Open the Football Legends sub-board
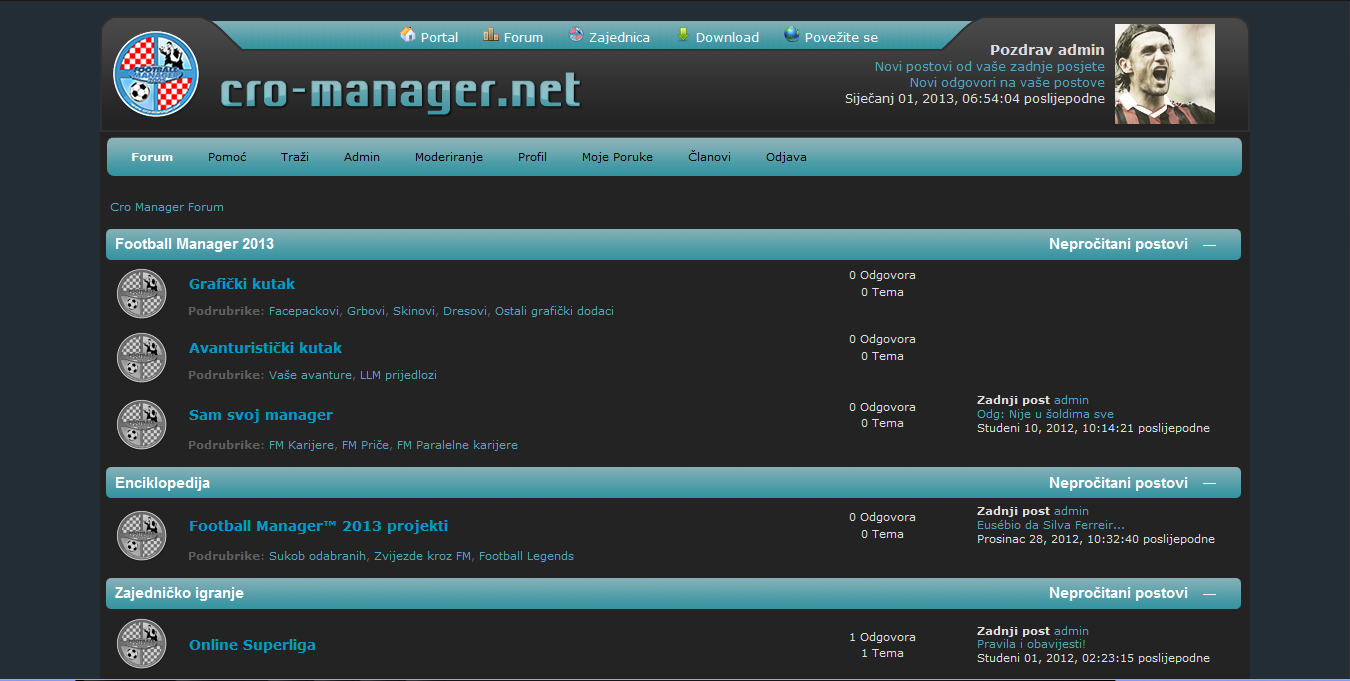This screenshot has height=681, width=1350. coord(526,556)
